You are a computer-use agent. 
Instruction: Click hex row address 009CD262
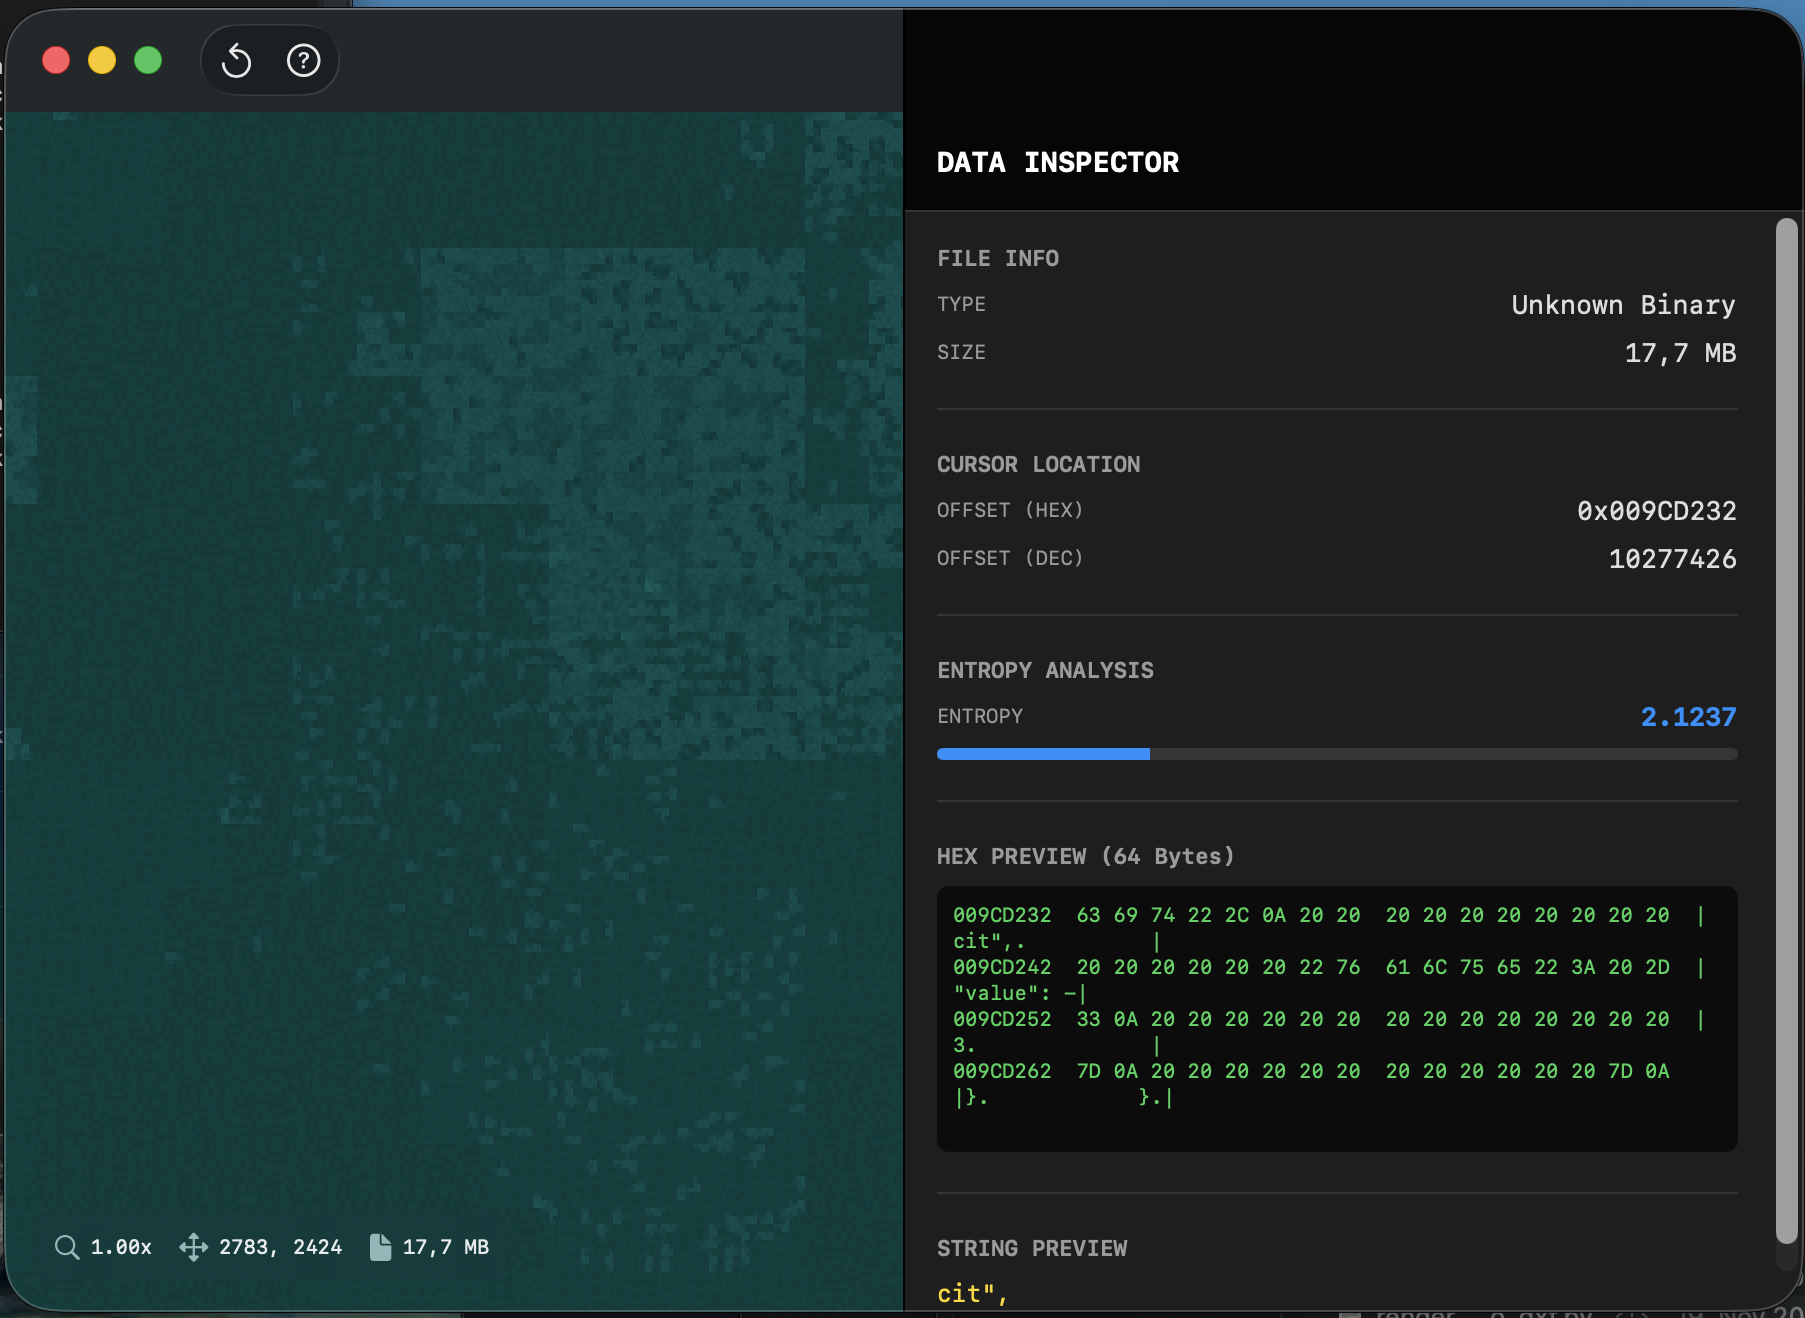(1002, 1071)
